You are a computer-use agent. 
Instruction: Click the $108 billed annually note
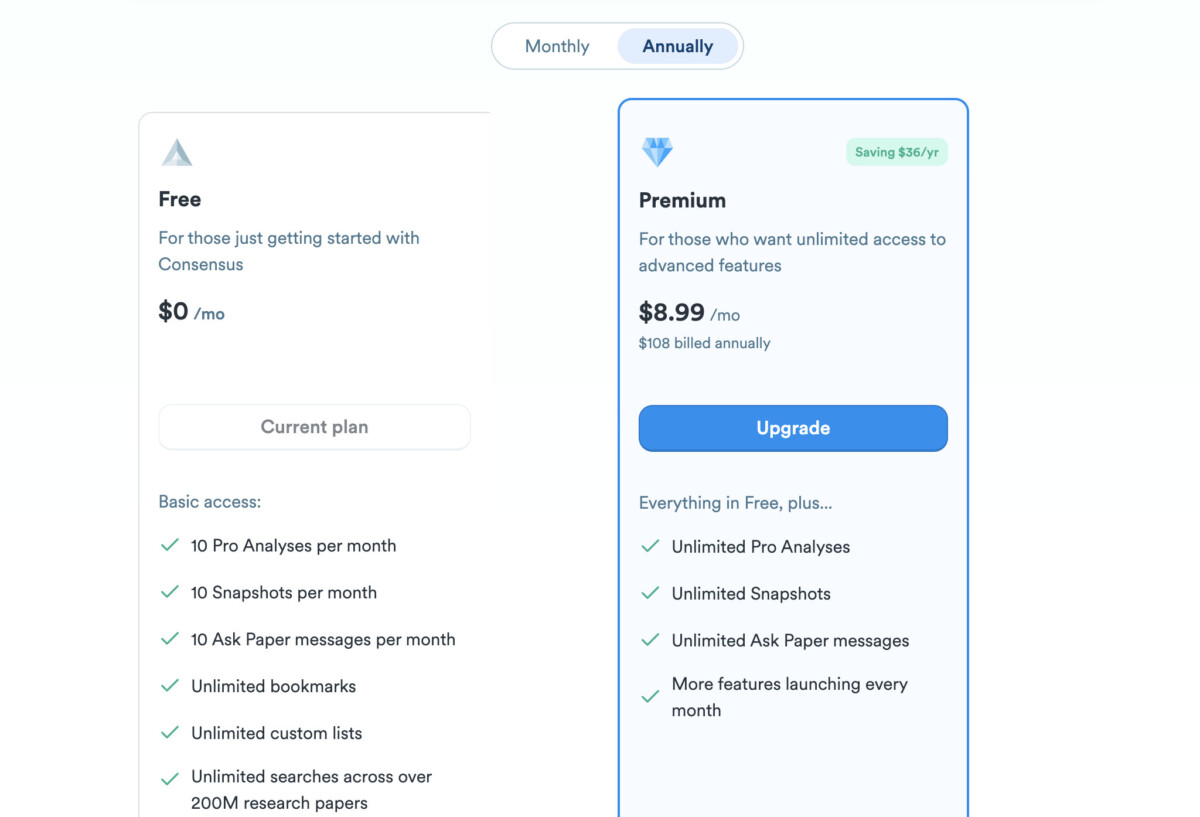click(x=704, y=343)
